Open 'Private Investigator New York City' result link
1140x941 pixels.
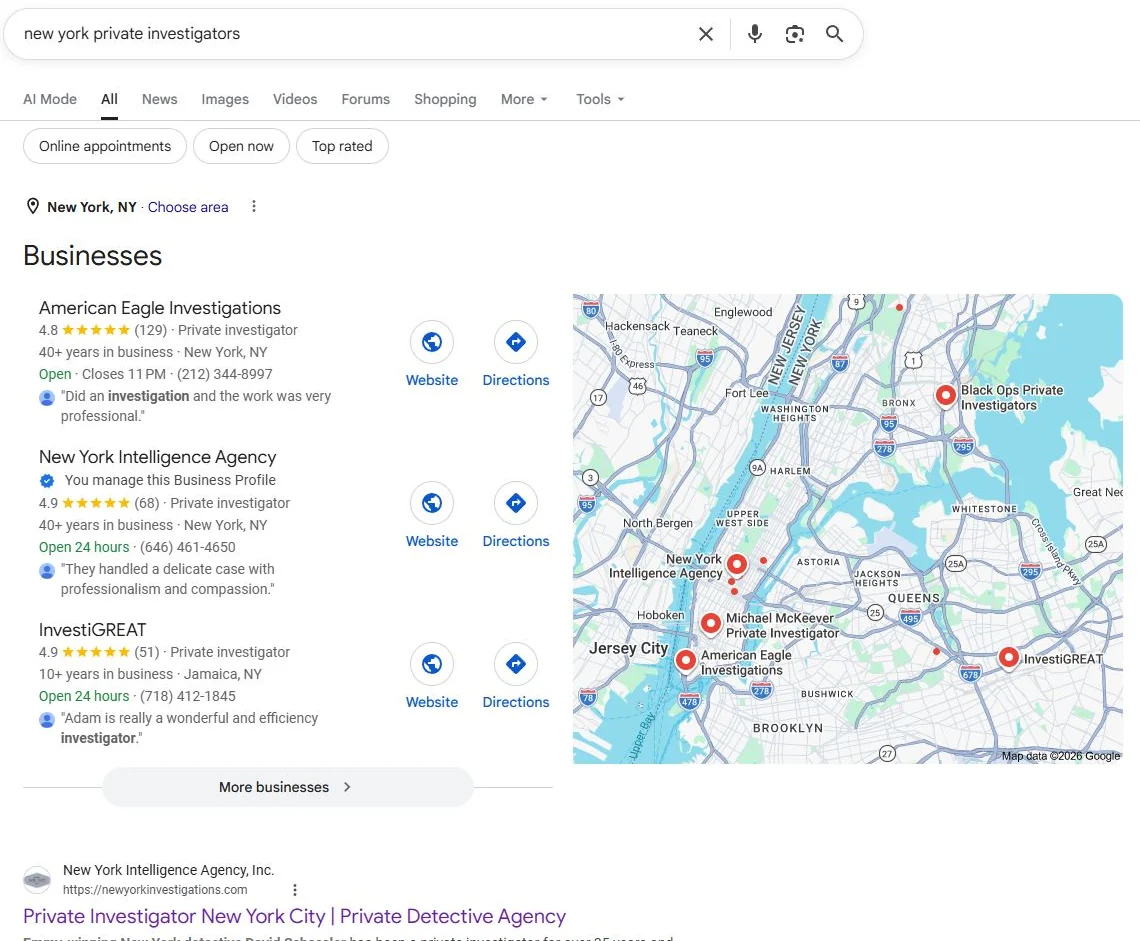coord(294,916)
